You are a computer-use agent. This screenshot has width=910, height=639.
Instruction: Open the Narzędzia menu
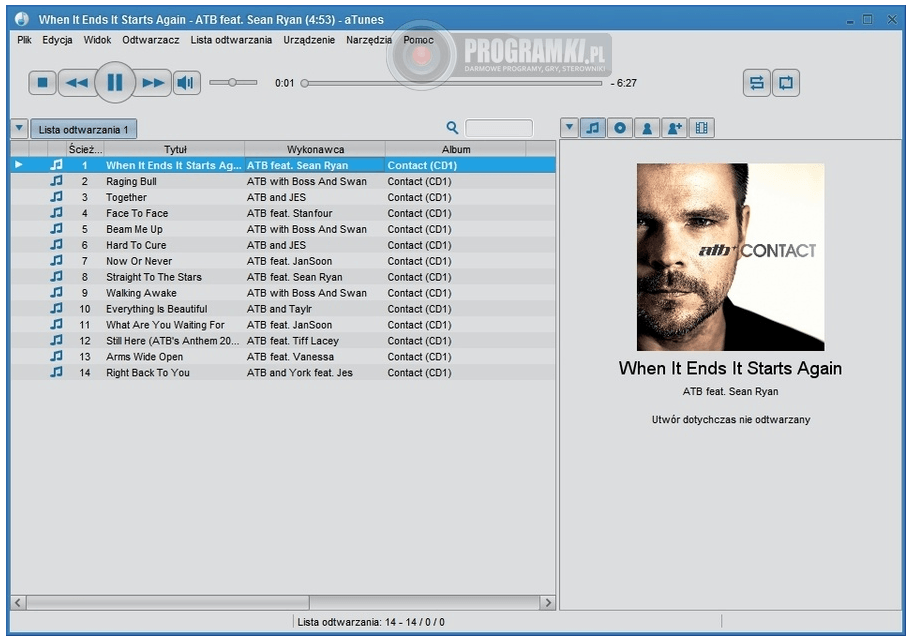[369, 40]
